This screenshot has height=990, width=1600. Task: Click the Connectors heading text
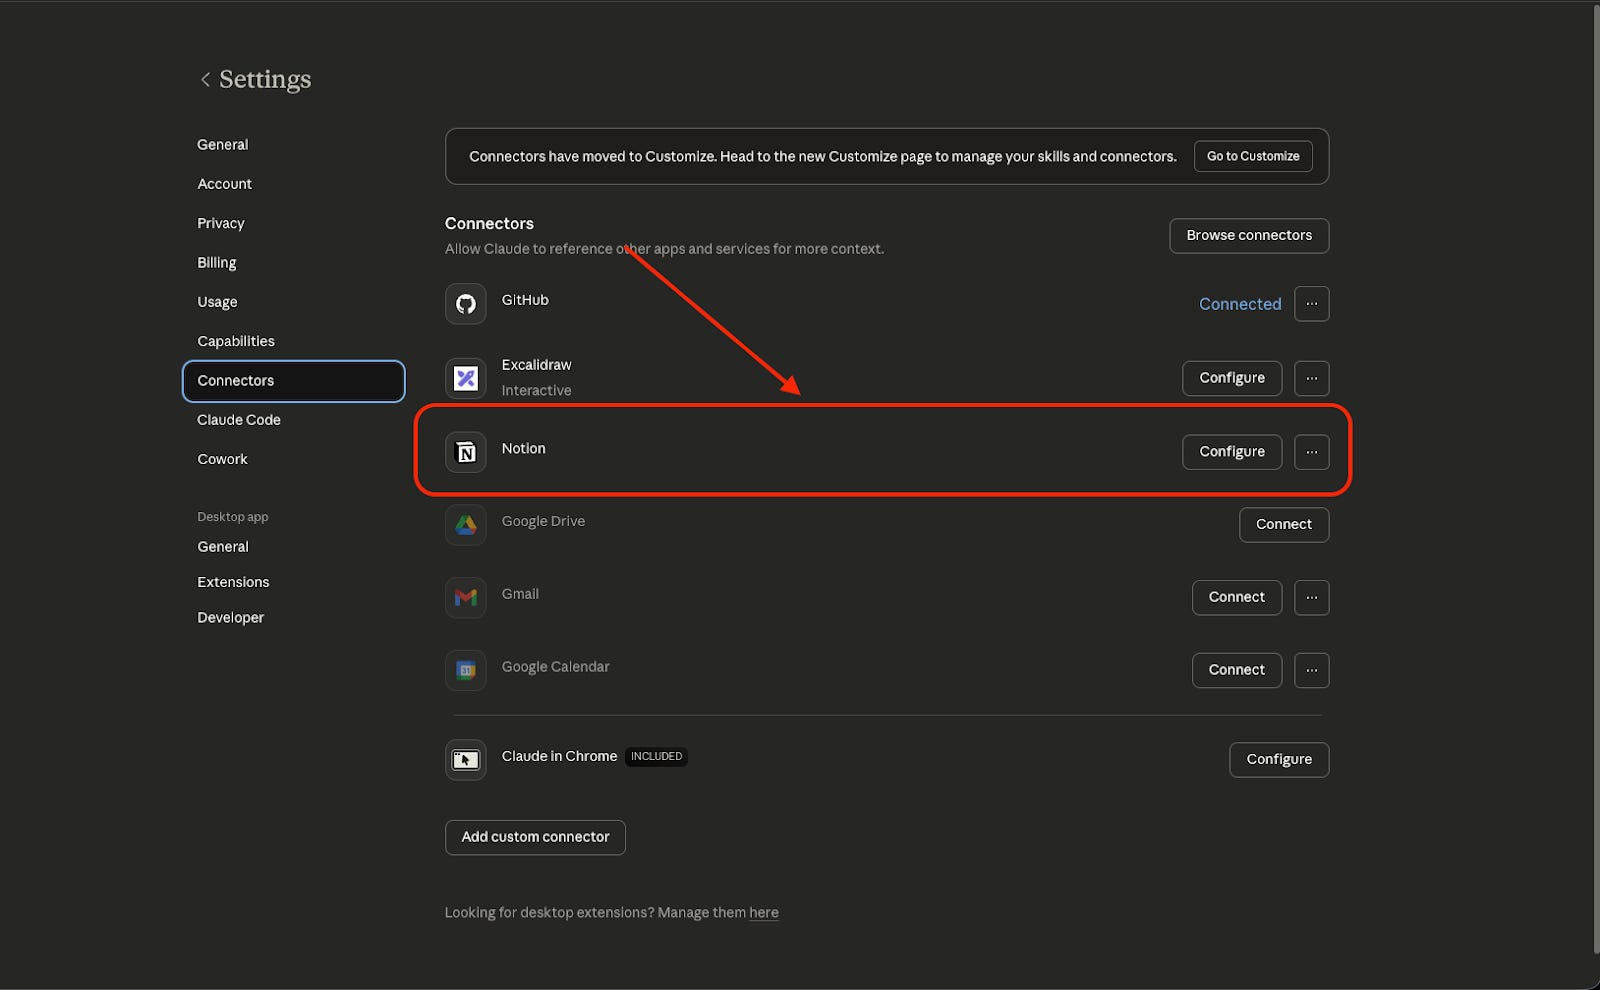pos(489,224)
